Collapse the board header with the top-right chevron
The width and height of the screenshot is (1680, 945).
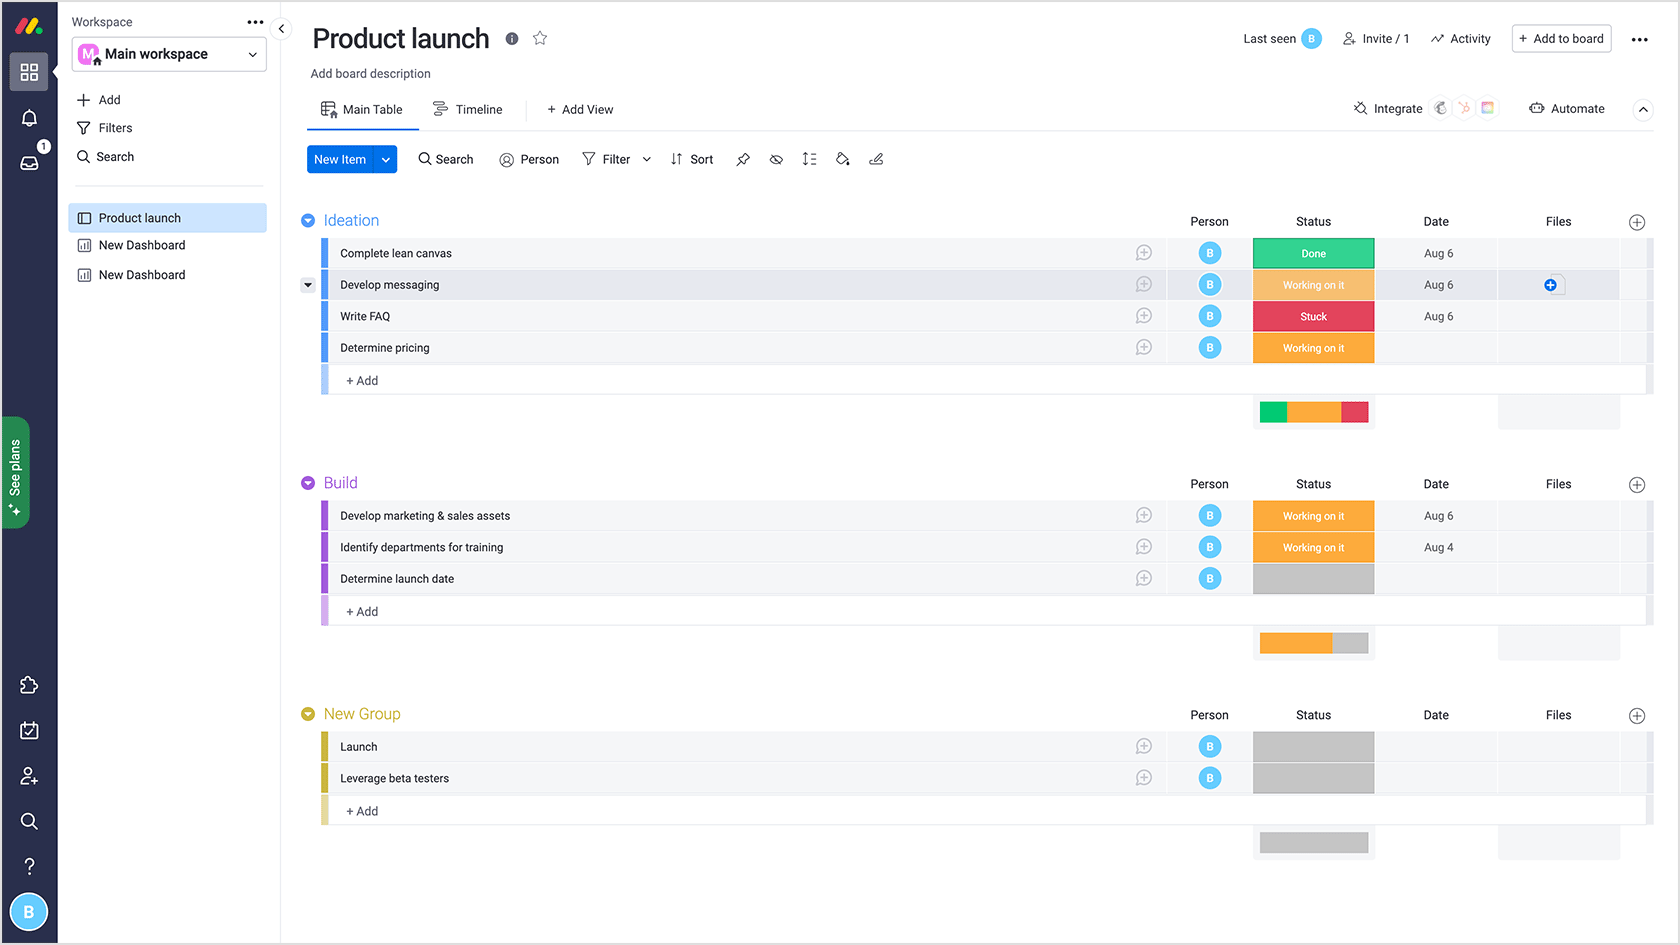pyautogui.click(x=1642, y=110)
